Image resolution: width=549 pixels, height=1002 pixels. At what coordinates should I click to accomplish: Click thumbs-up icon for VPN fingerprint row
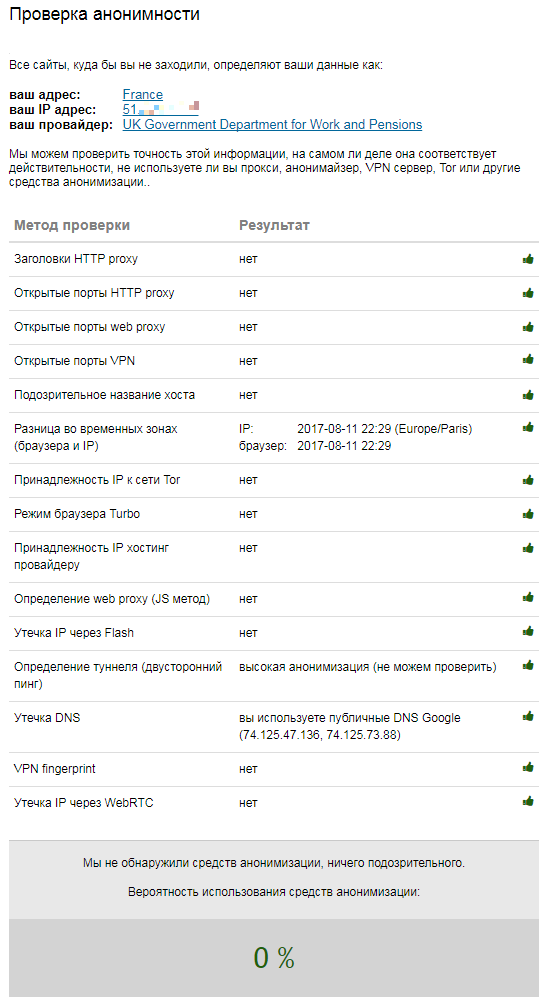coord(528,767)
